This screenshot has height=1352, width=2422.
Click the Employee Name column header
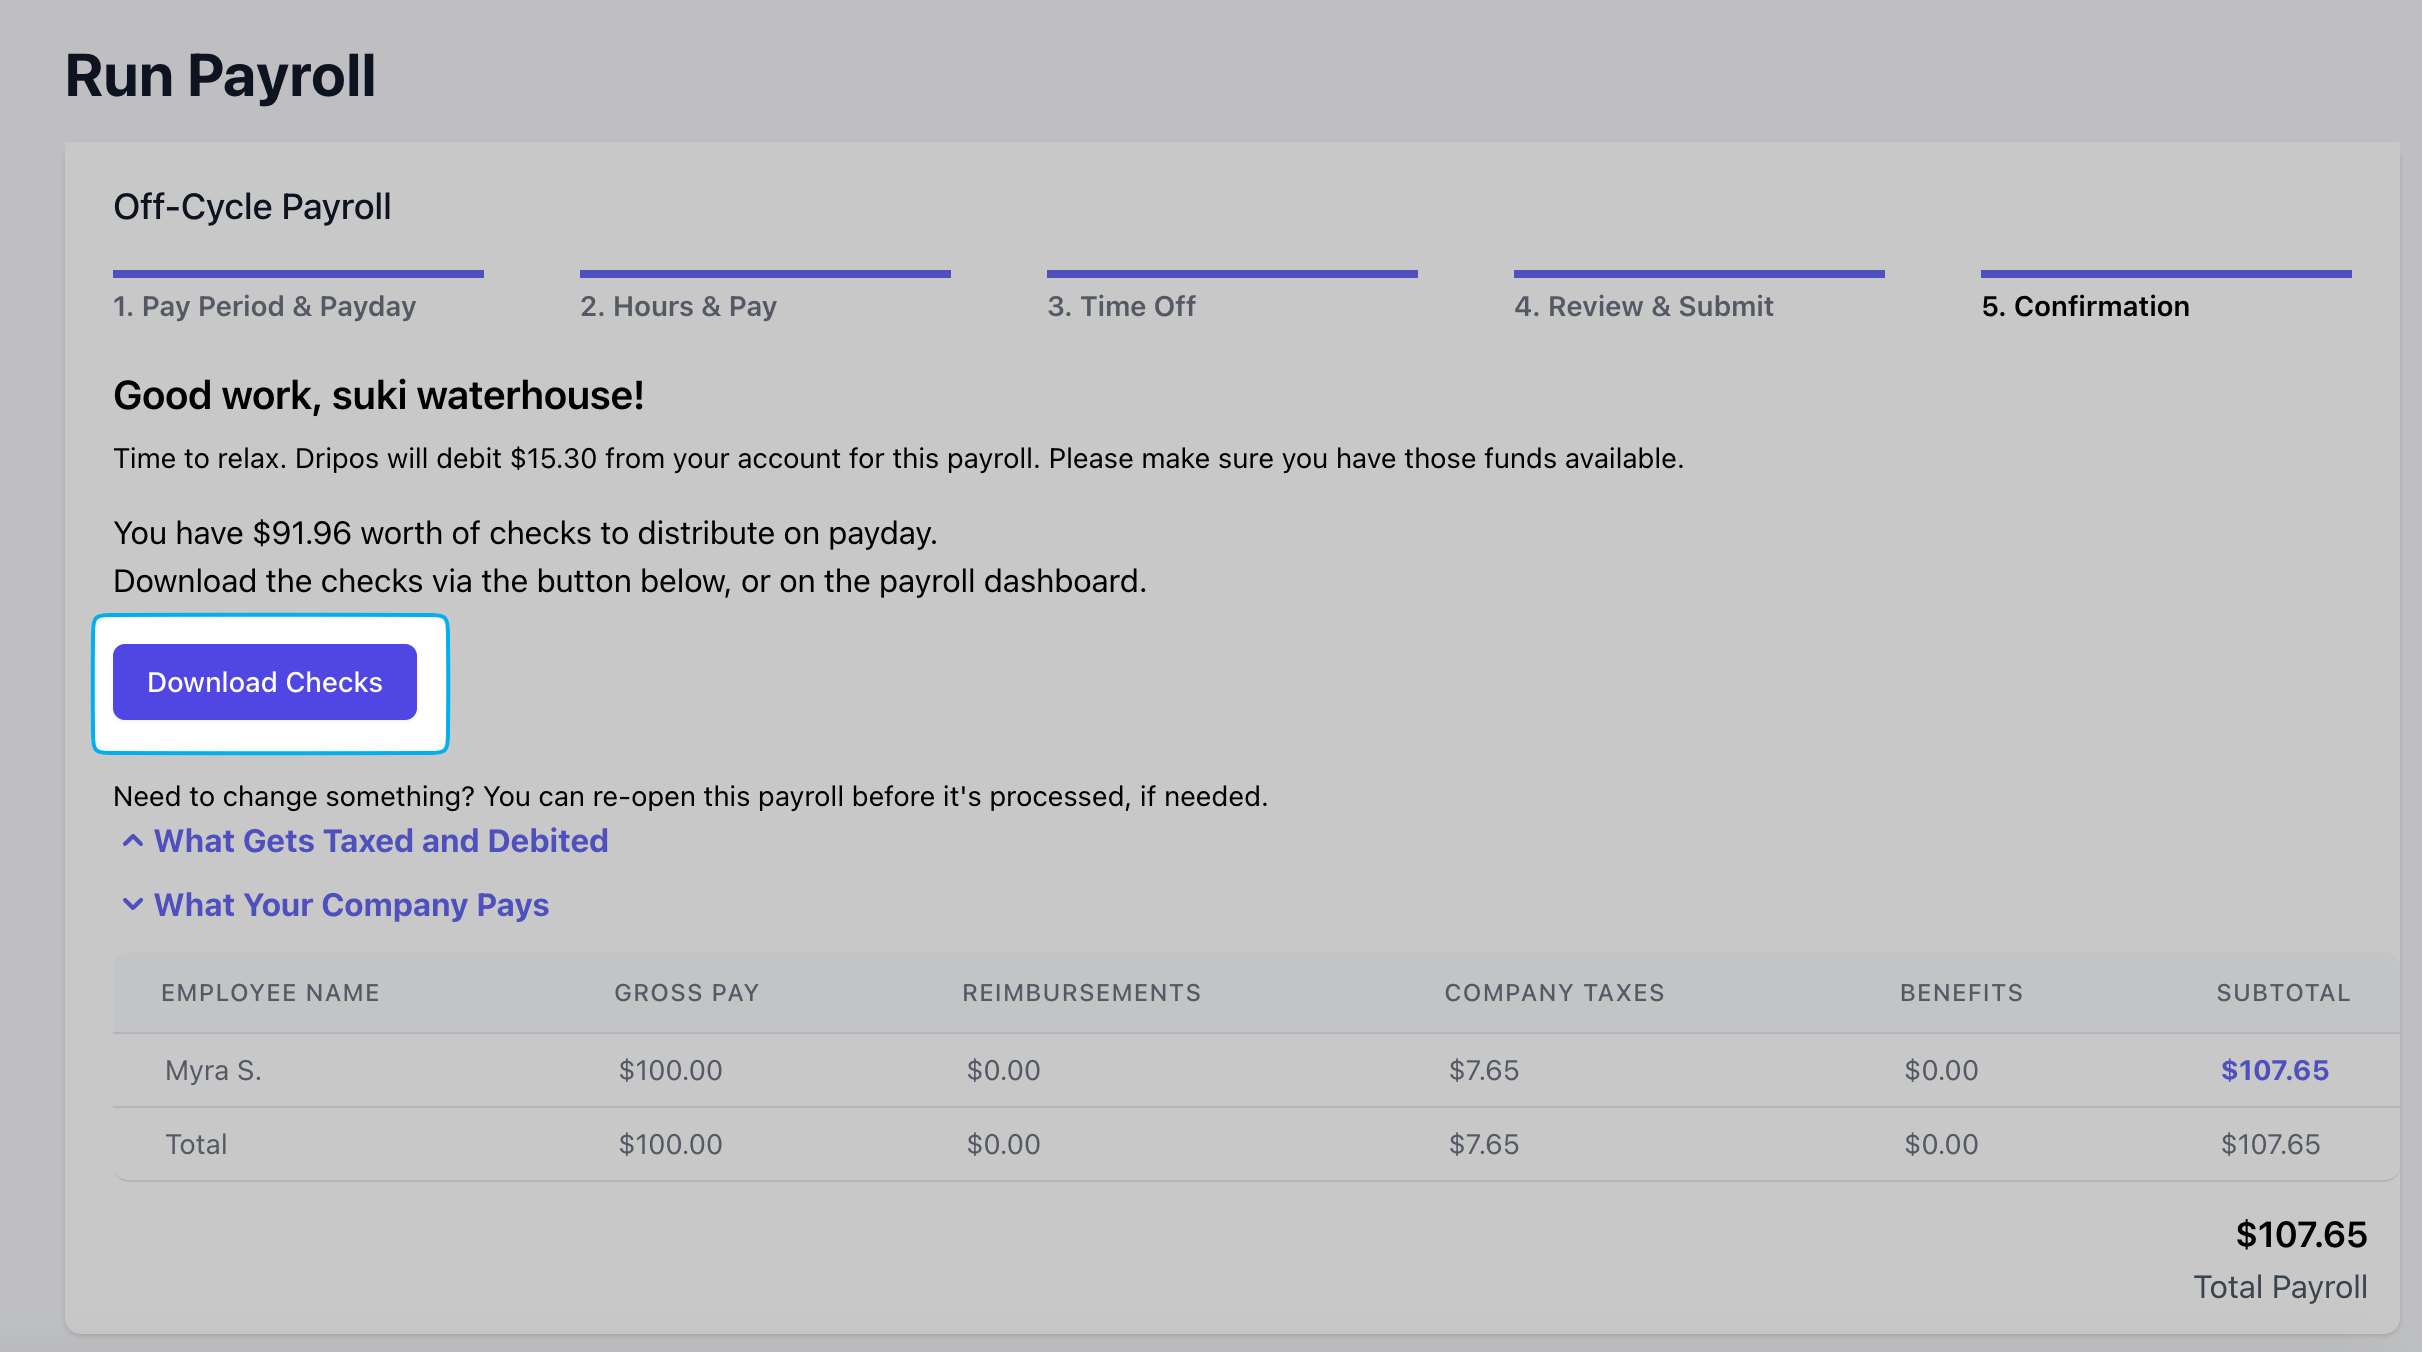point(270,993)
